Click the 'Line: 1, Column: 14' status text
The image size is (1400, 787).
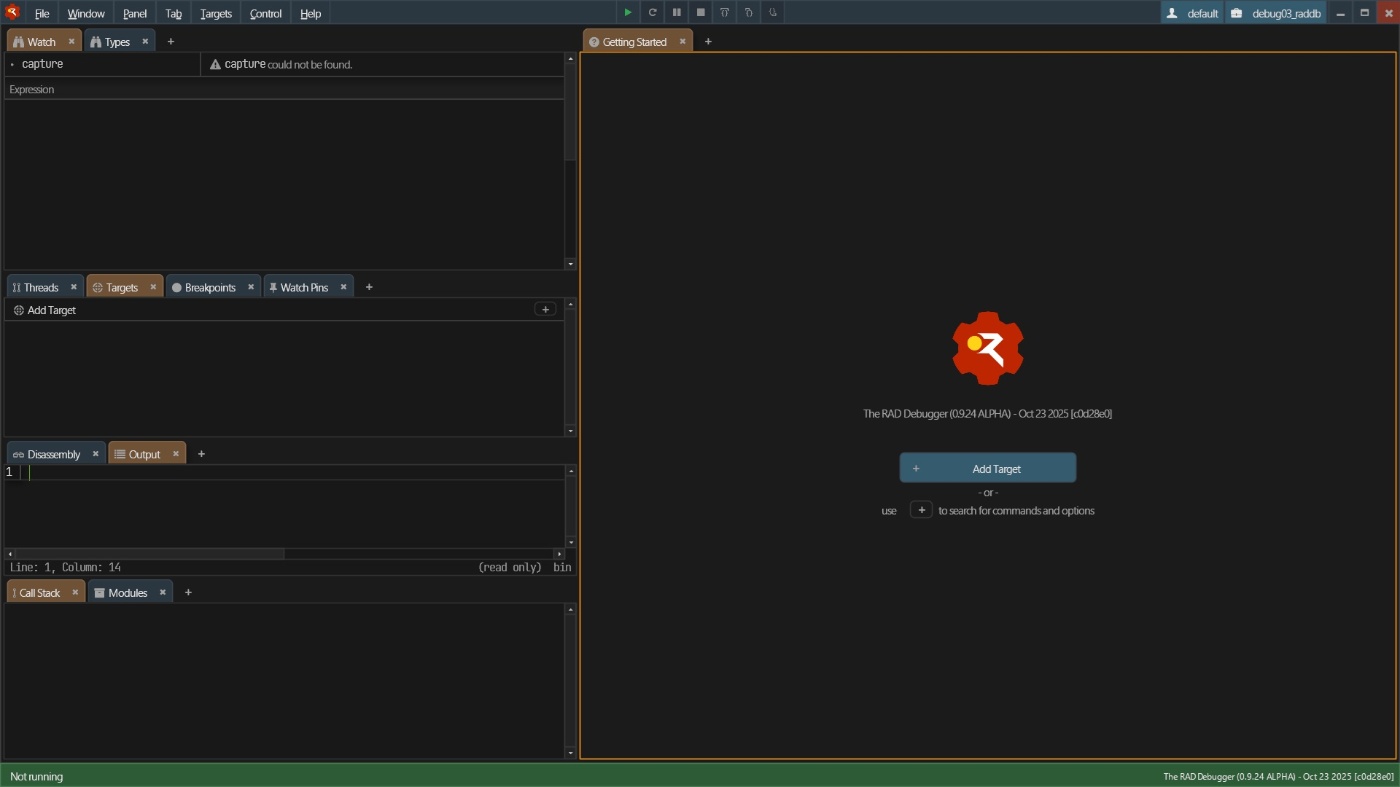pyautogui.click(x=65, y=567)
